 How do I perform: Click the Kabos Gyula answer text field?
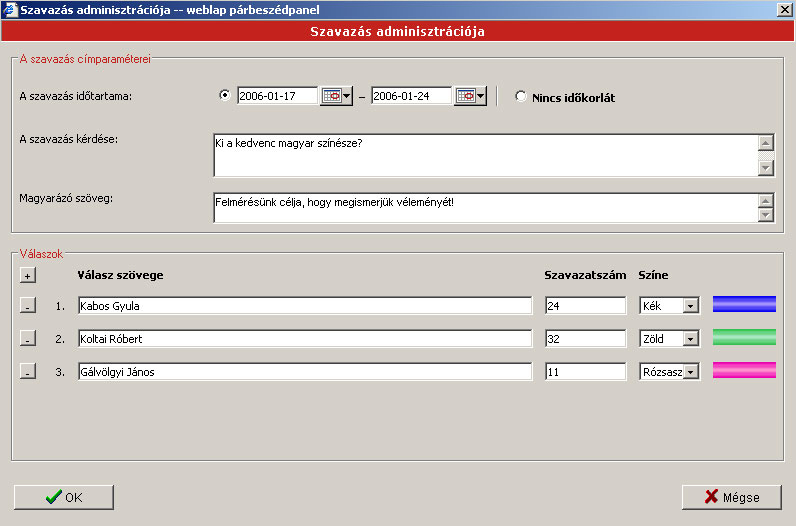pyautogui.click(x=304, y=306)
